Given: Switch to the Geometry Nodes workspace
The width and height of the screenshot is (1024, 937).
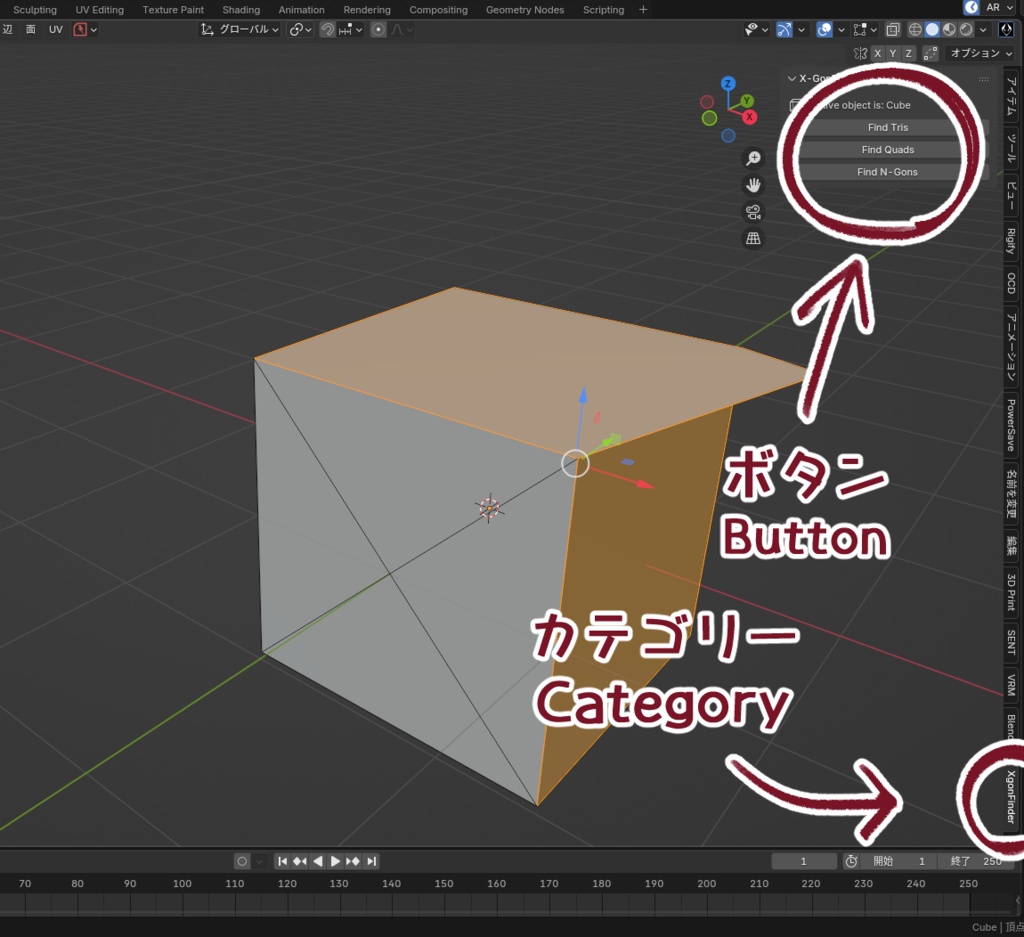Looking at the screenshot, I should coord(524,10).
